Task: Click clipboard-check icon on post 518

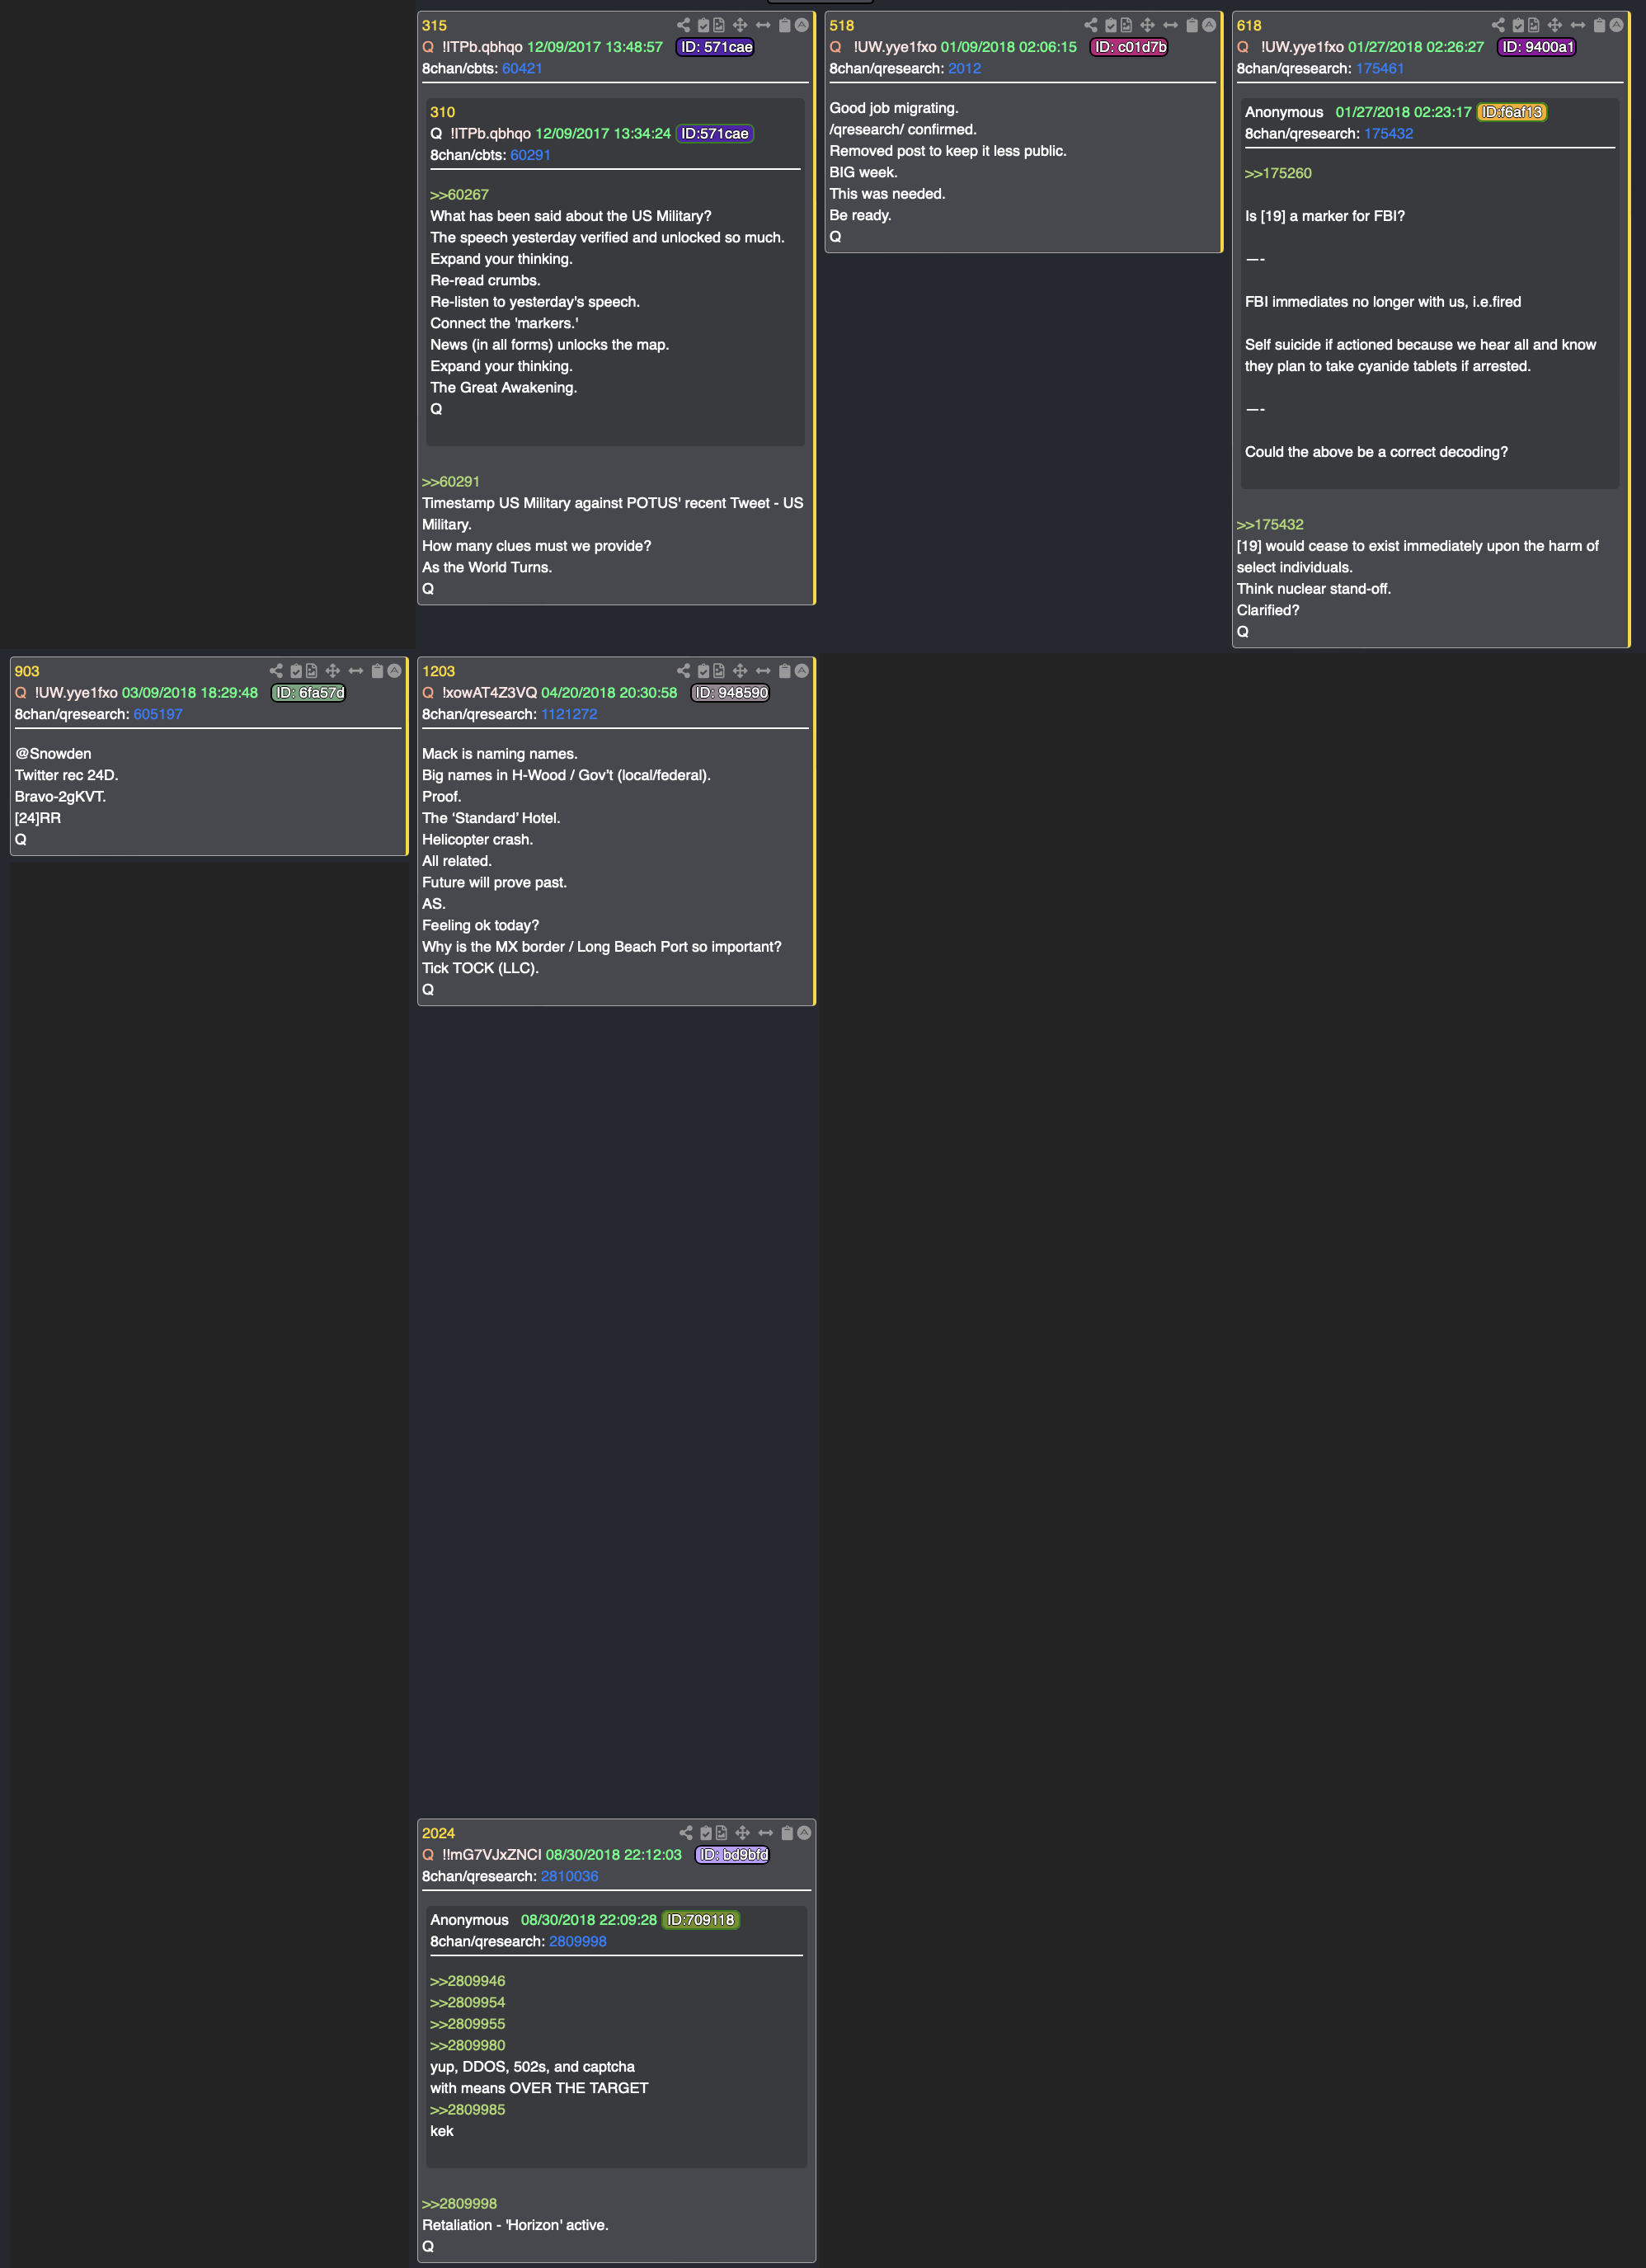Action: (1110, 25)
